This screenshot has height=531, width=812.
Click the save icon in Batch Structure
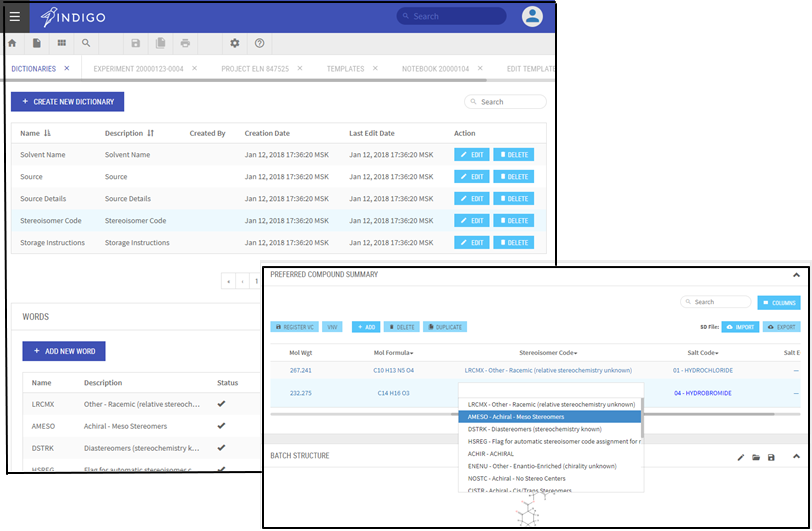click(x=771, y=457)
